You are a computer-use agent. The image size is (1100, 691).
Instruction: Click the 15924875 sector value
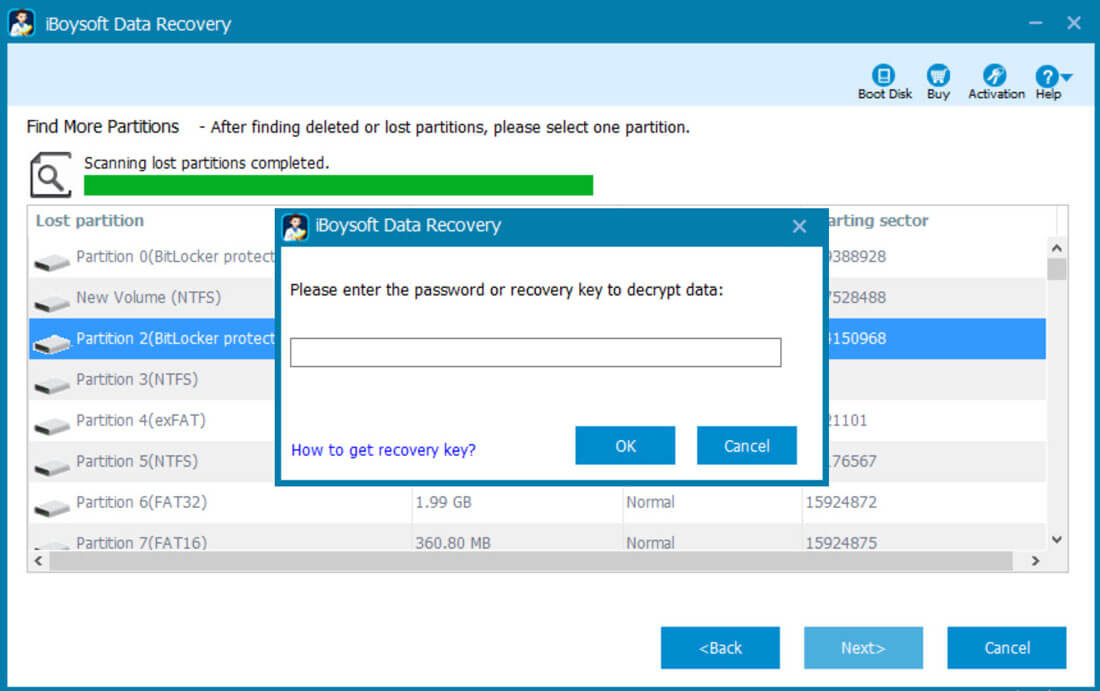click(x=841, y=543)
